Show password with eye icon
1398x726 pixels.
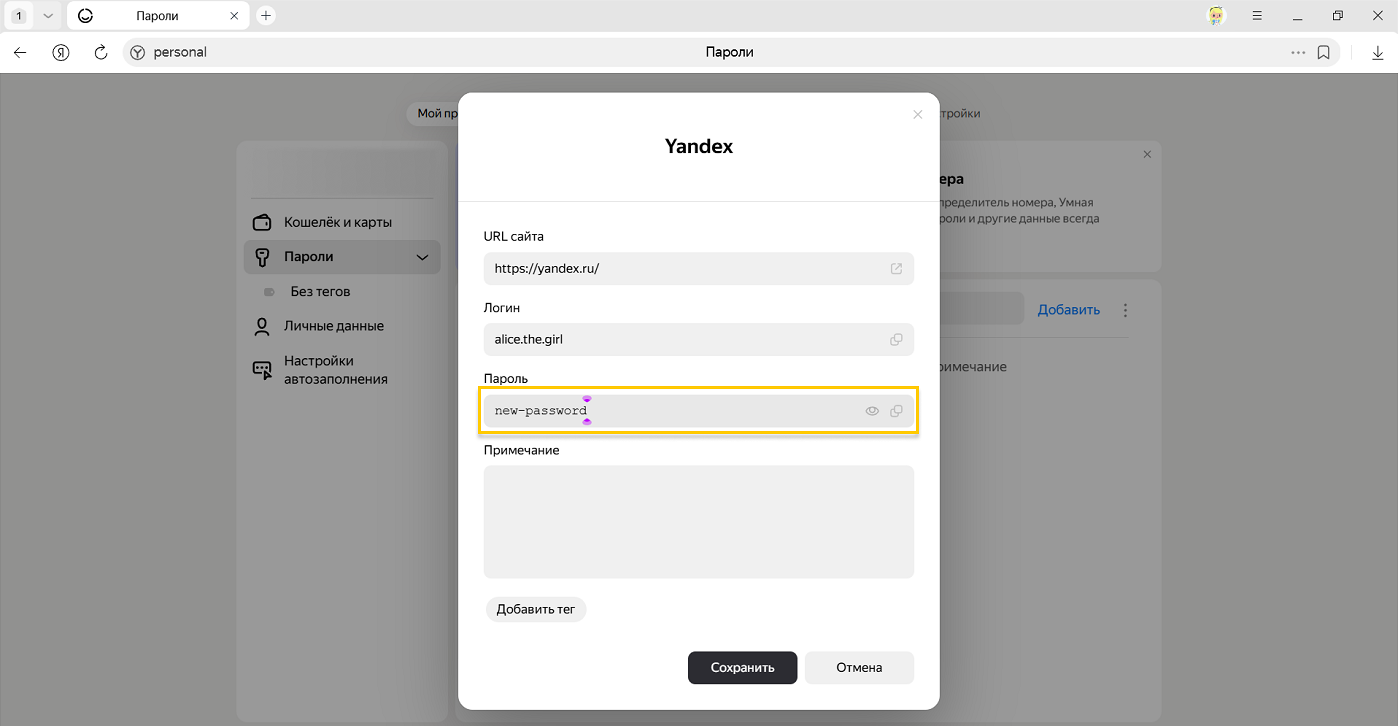coord(872,411)
